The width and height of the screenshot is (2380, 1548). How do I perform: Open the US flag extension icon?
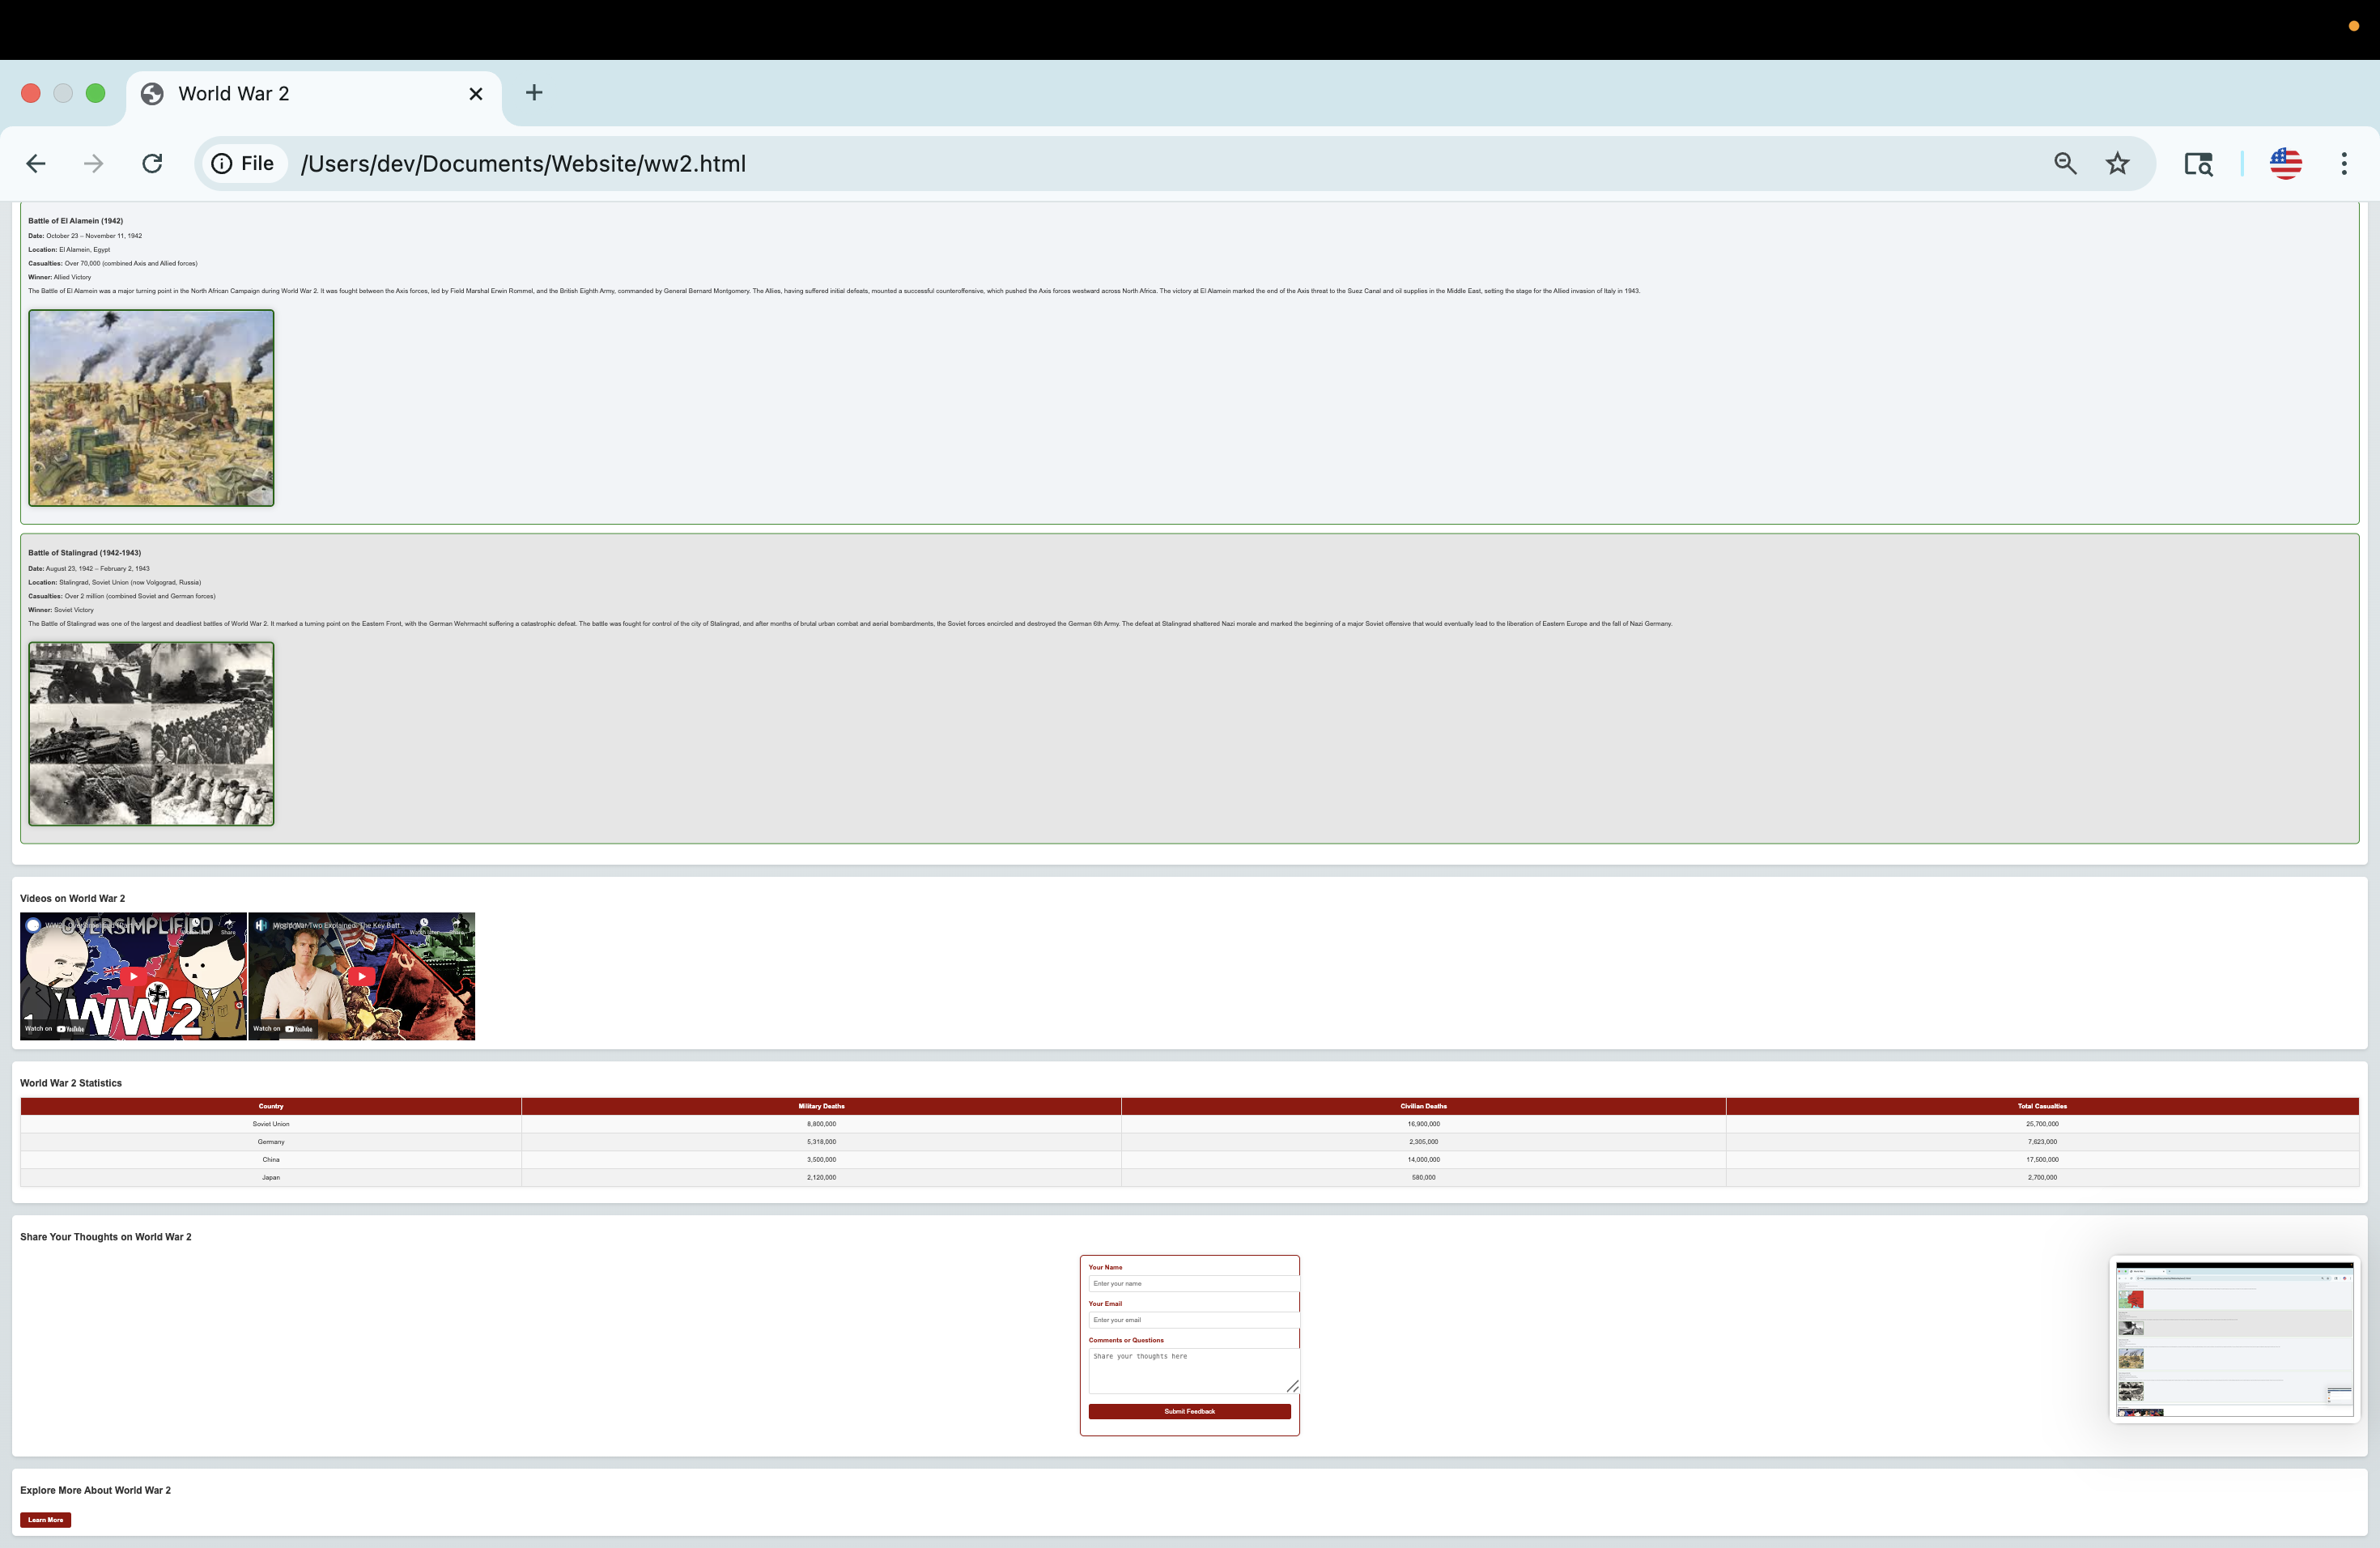tap(2285, 164)
